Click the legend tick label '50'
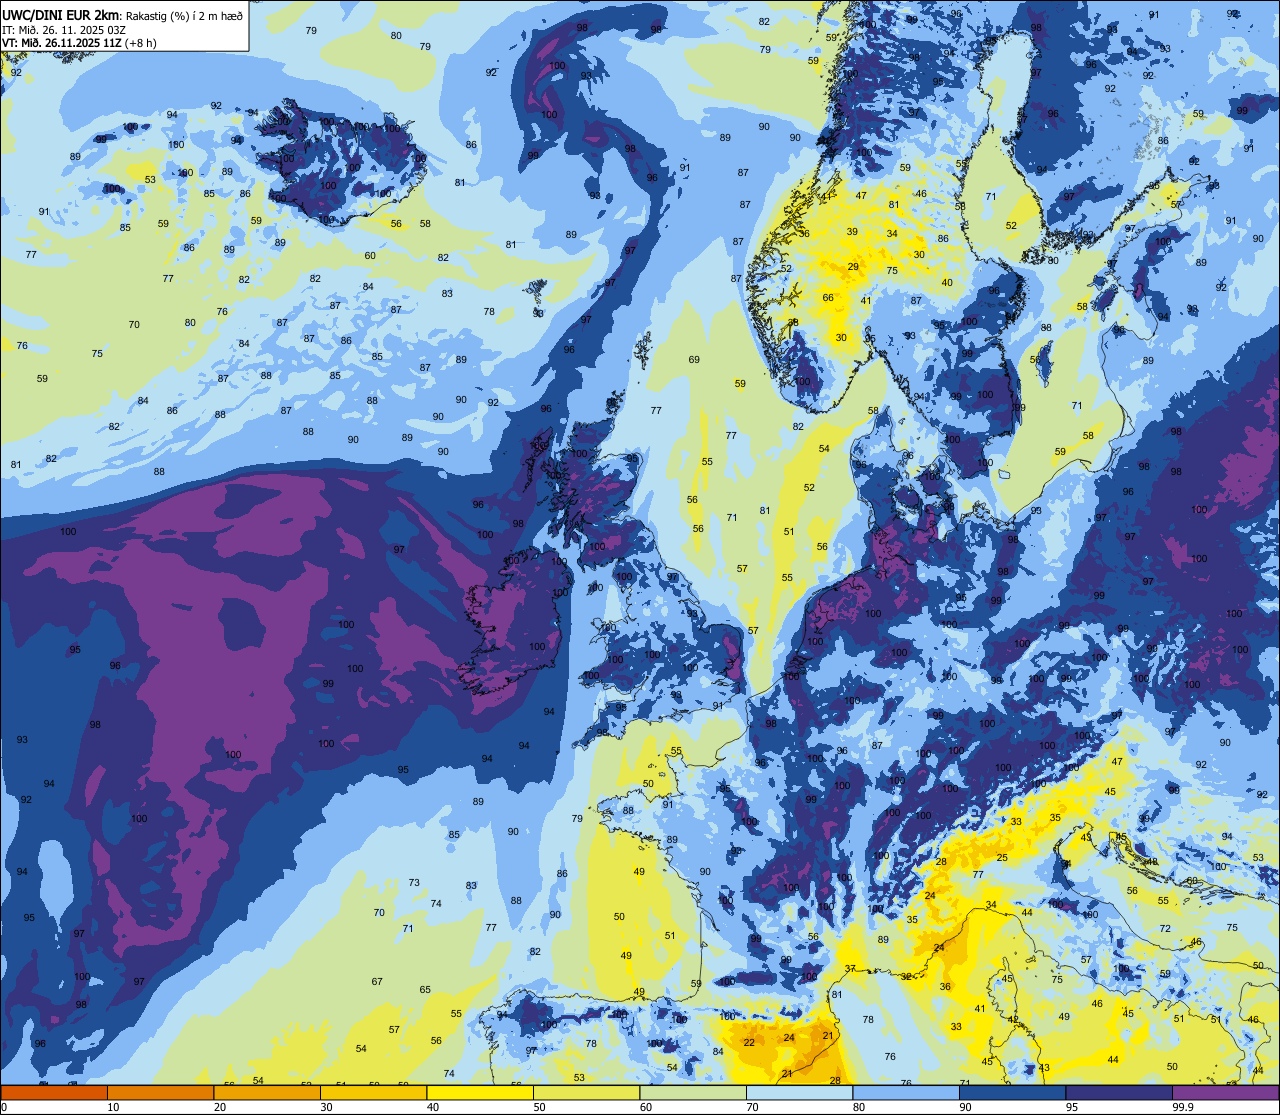The width and height of the screenshot is (1280, 1115). pyautogui.click(x=539, y=1107)
